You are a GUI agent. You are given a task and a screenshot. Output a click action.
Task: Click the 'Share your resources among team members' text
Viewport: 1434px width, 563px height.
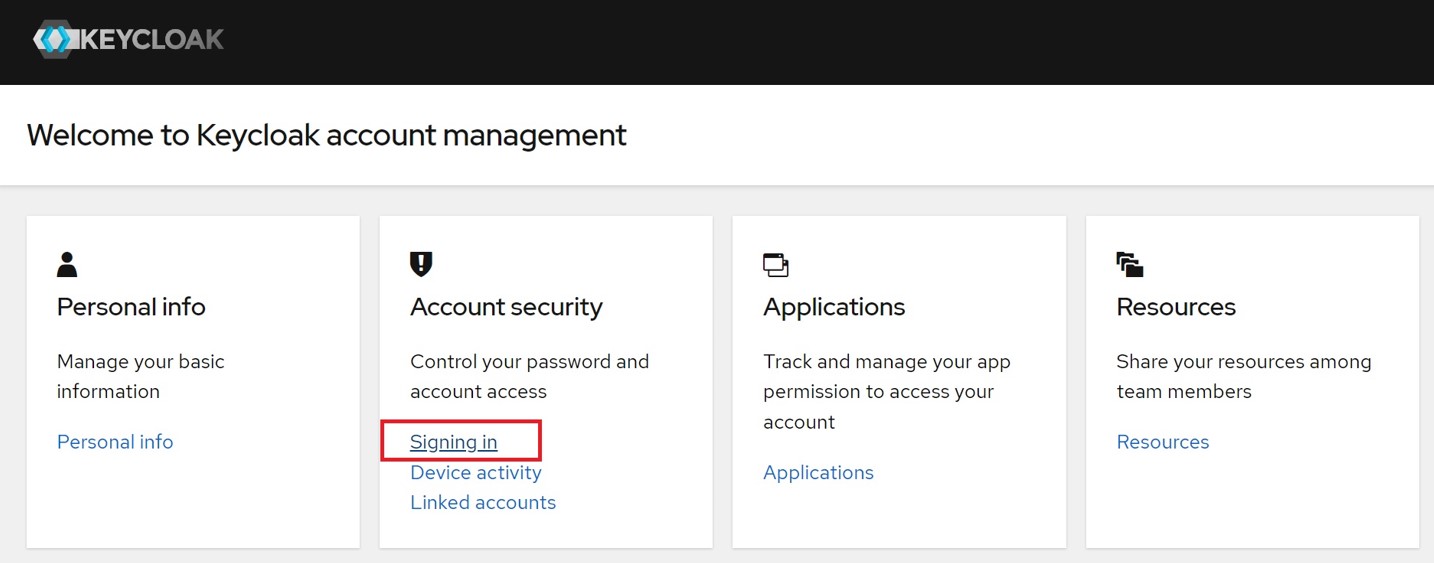(1243, 376)
